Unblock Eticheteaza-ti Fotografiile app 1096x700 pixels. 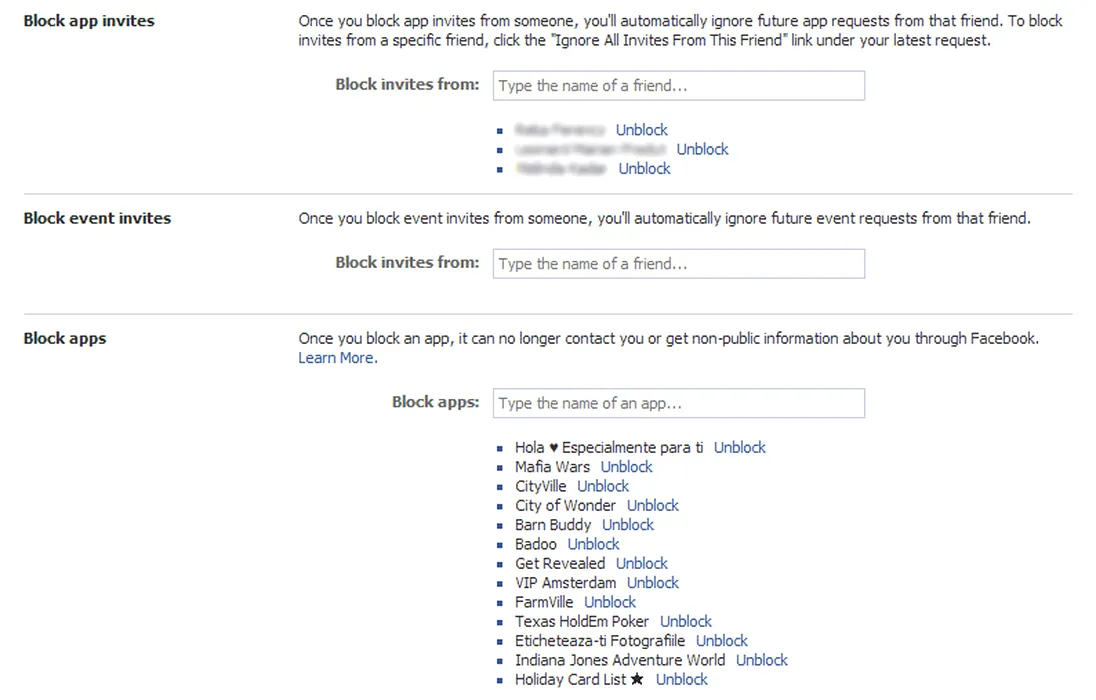click(x=721, y=641)
